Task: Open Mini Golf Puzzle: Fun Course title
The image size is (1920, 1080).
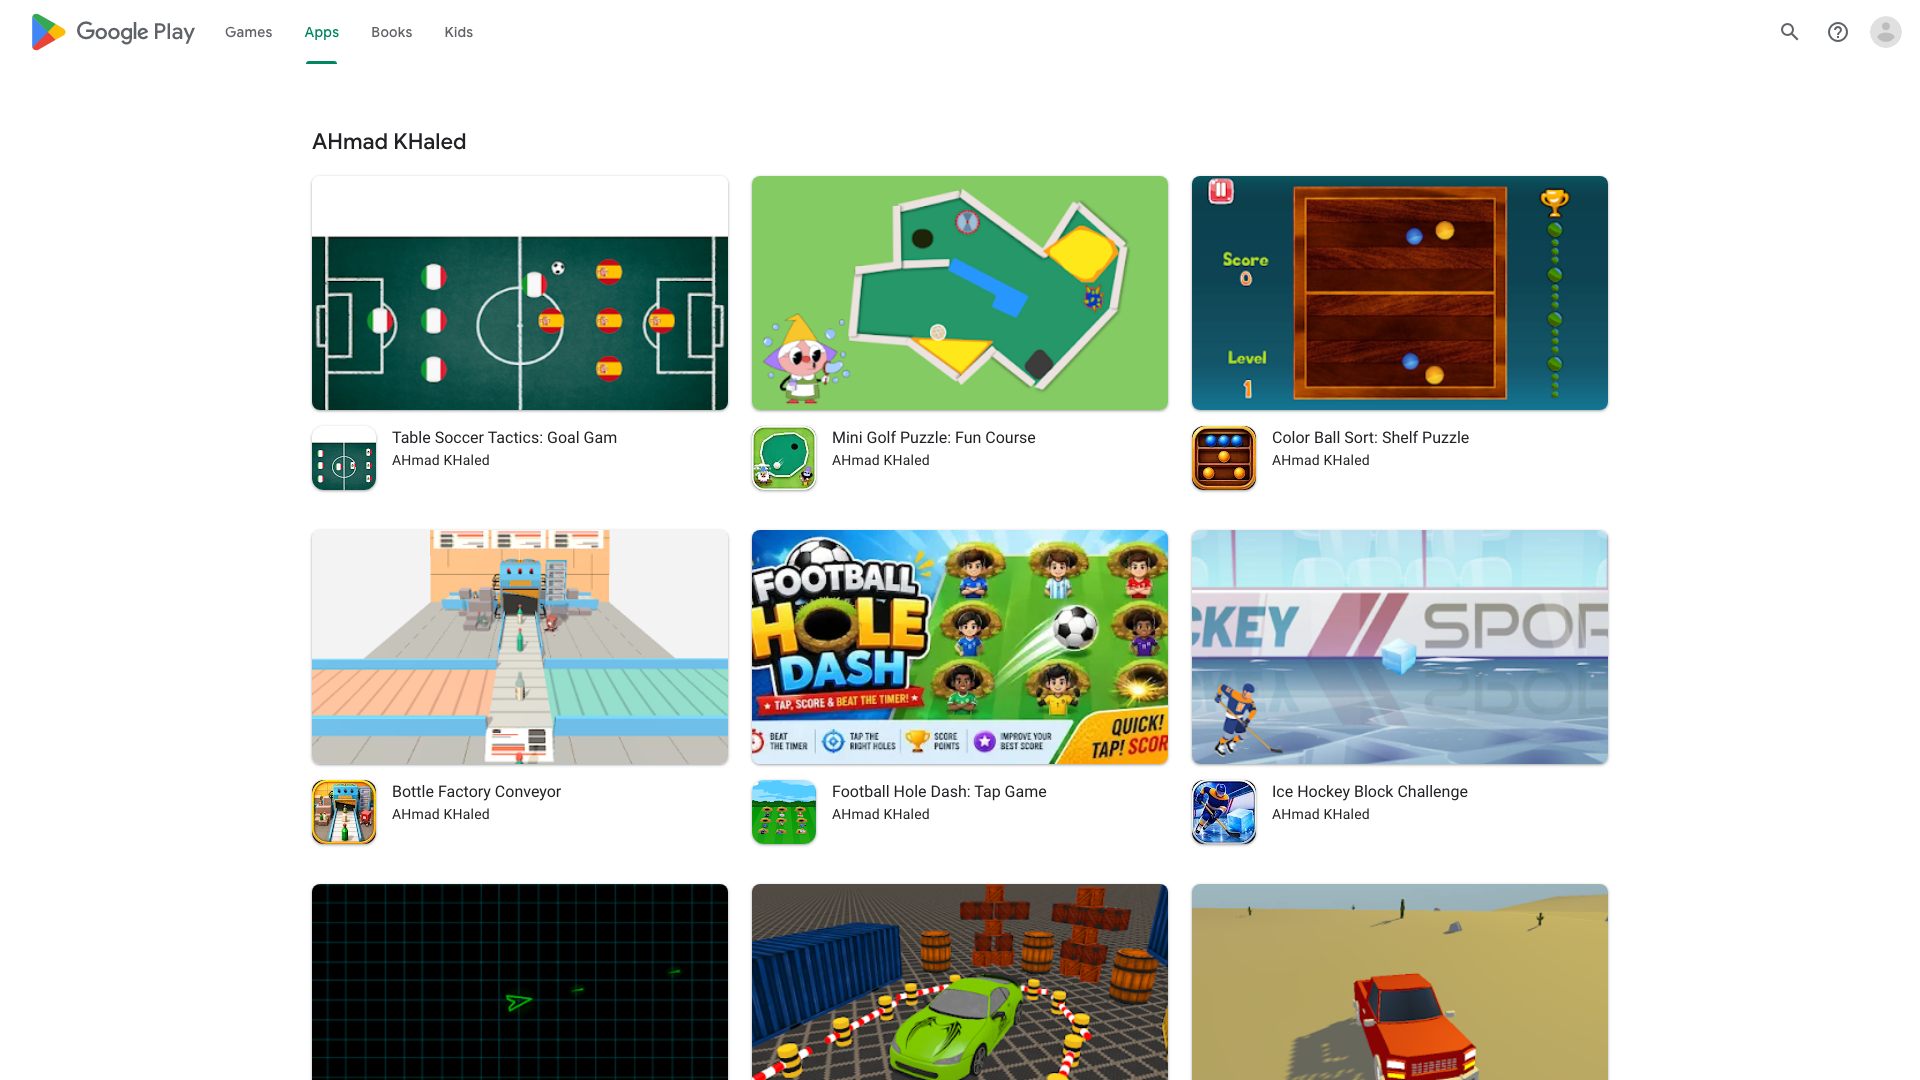Action: coord(934,438)
